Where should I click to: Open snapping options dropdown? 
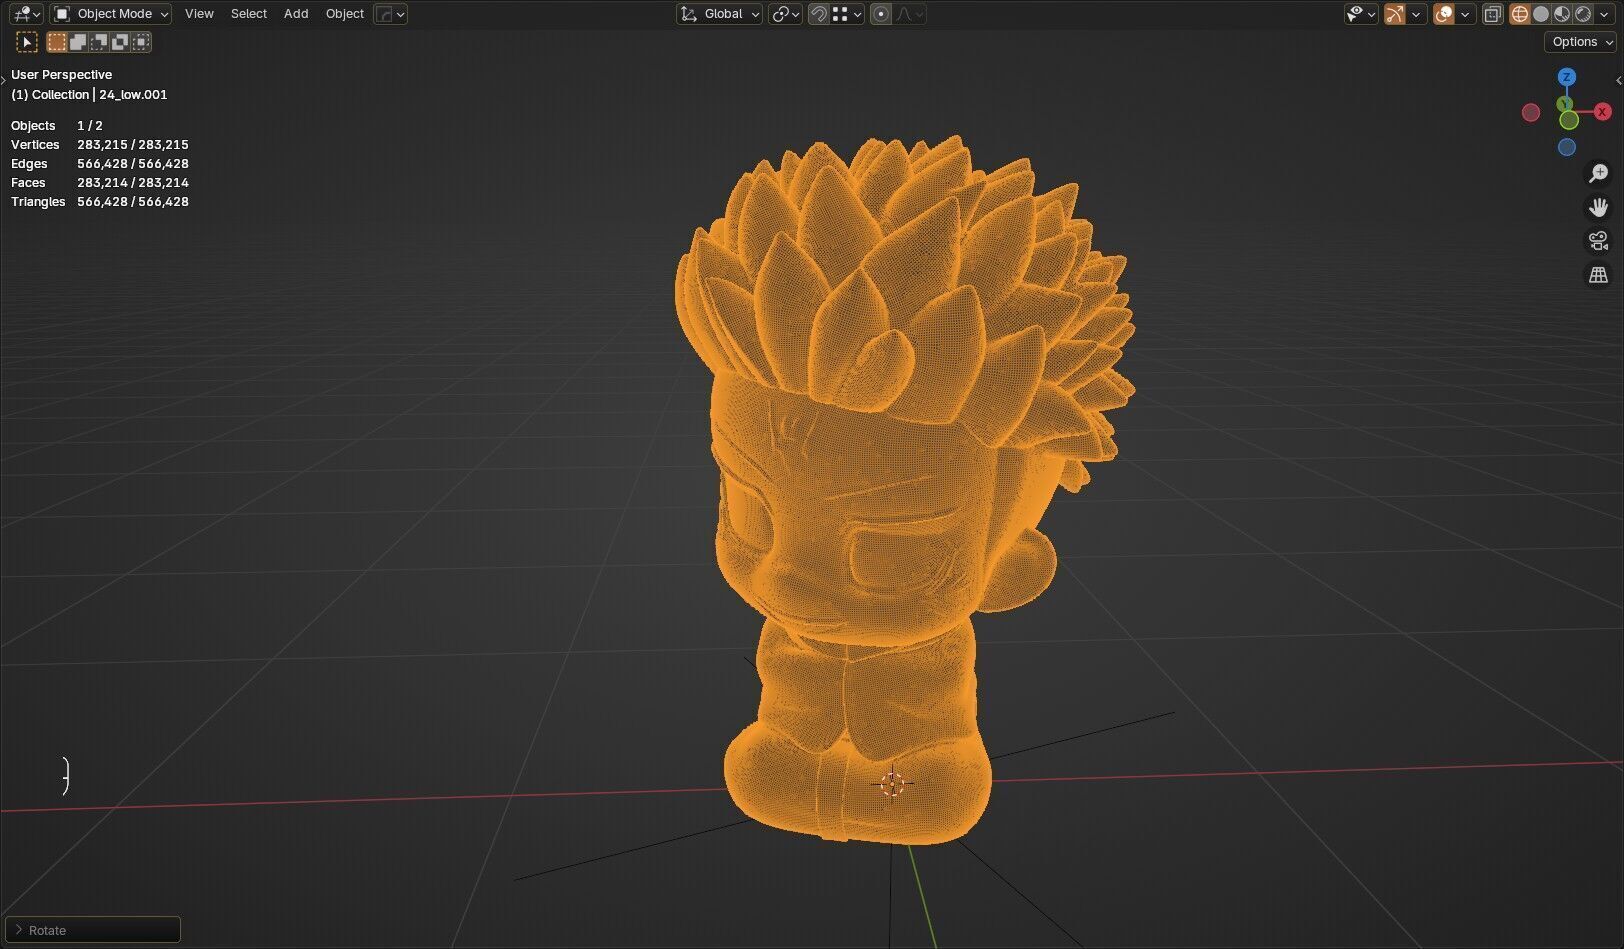pos(847,14)
